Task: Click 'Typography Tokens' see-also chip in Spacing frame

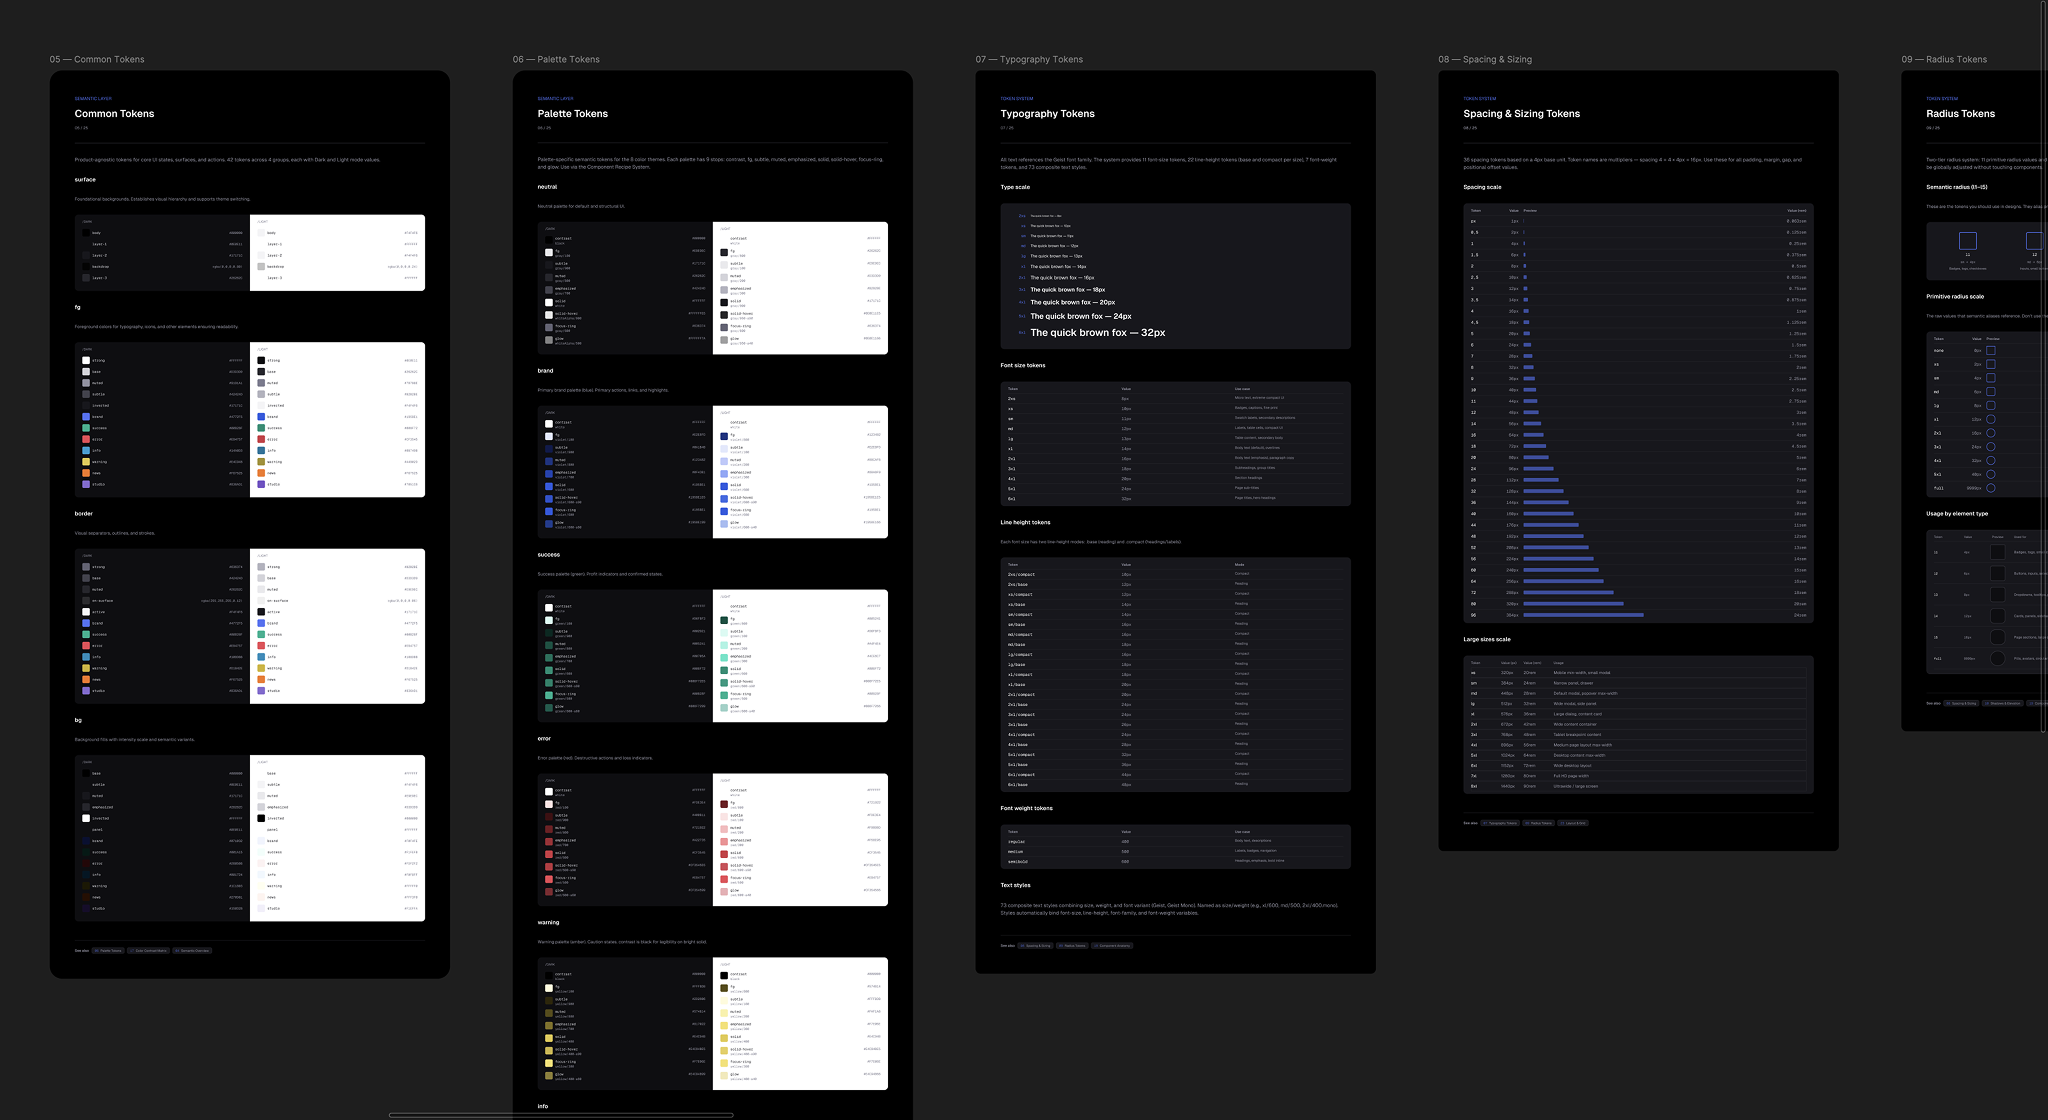Action: (x=1500, y=823)
